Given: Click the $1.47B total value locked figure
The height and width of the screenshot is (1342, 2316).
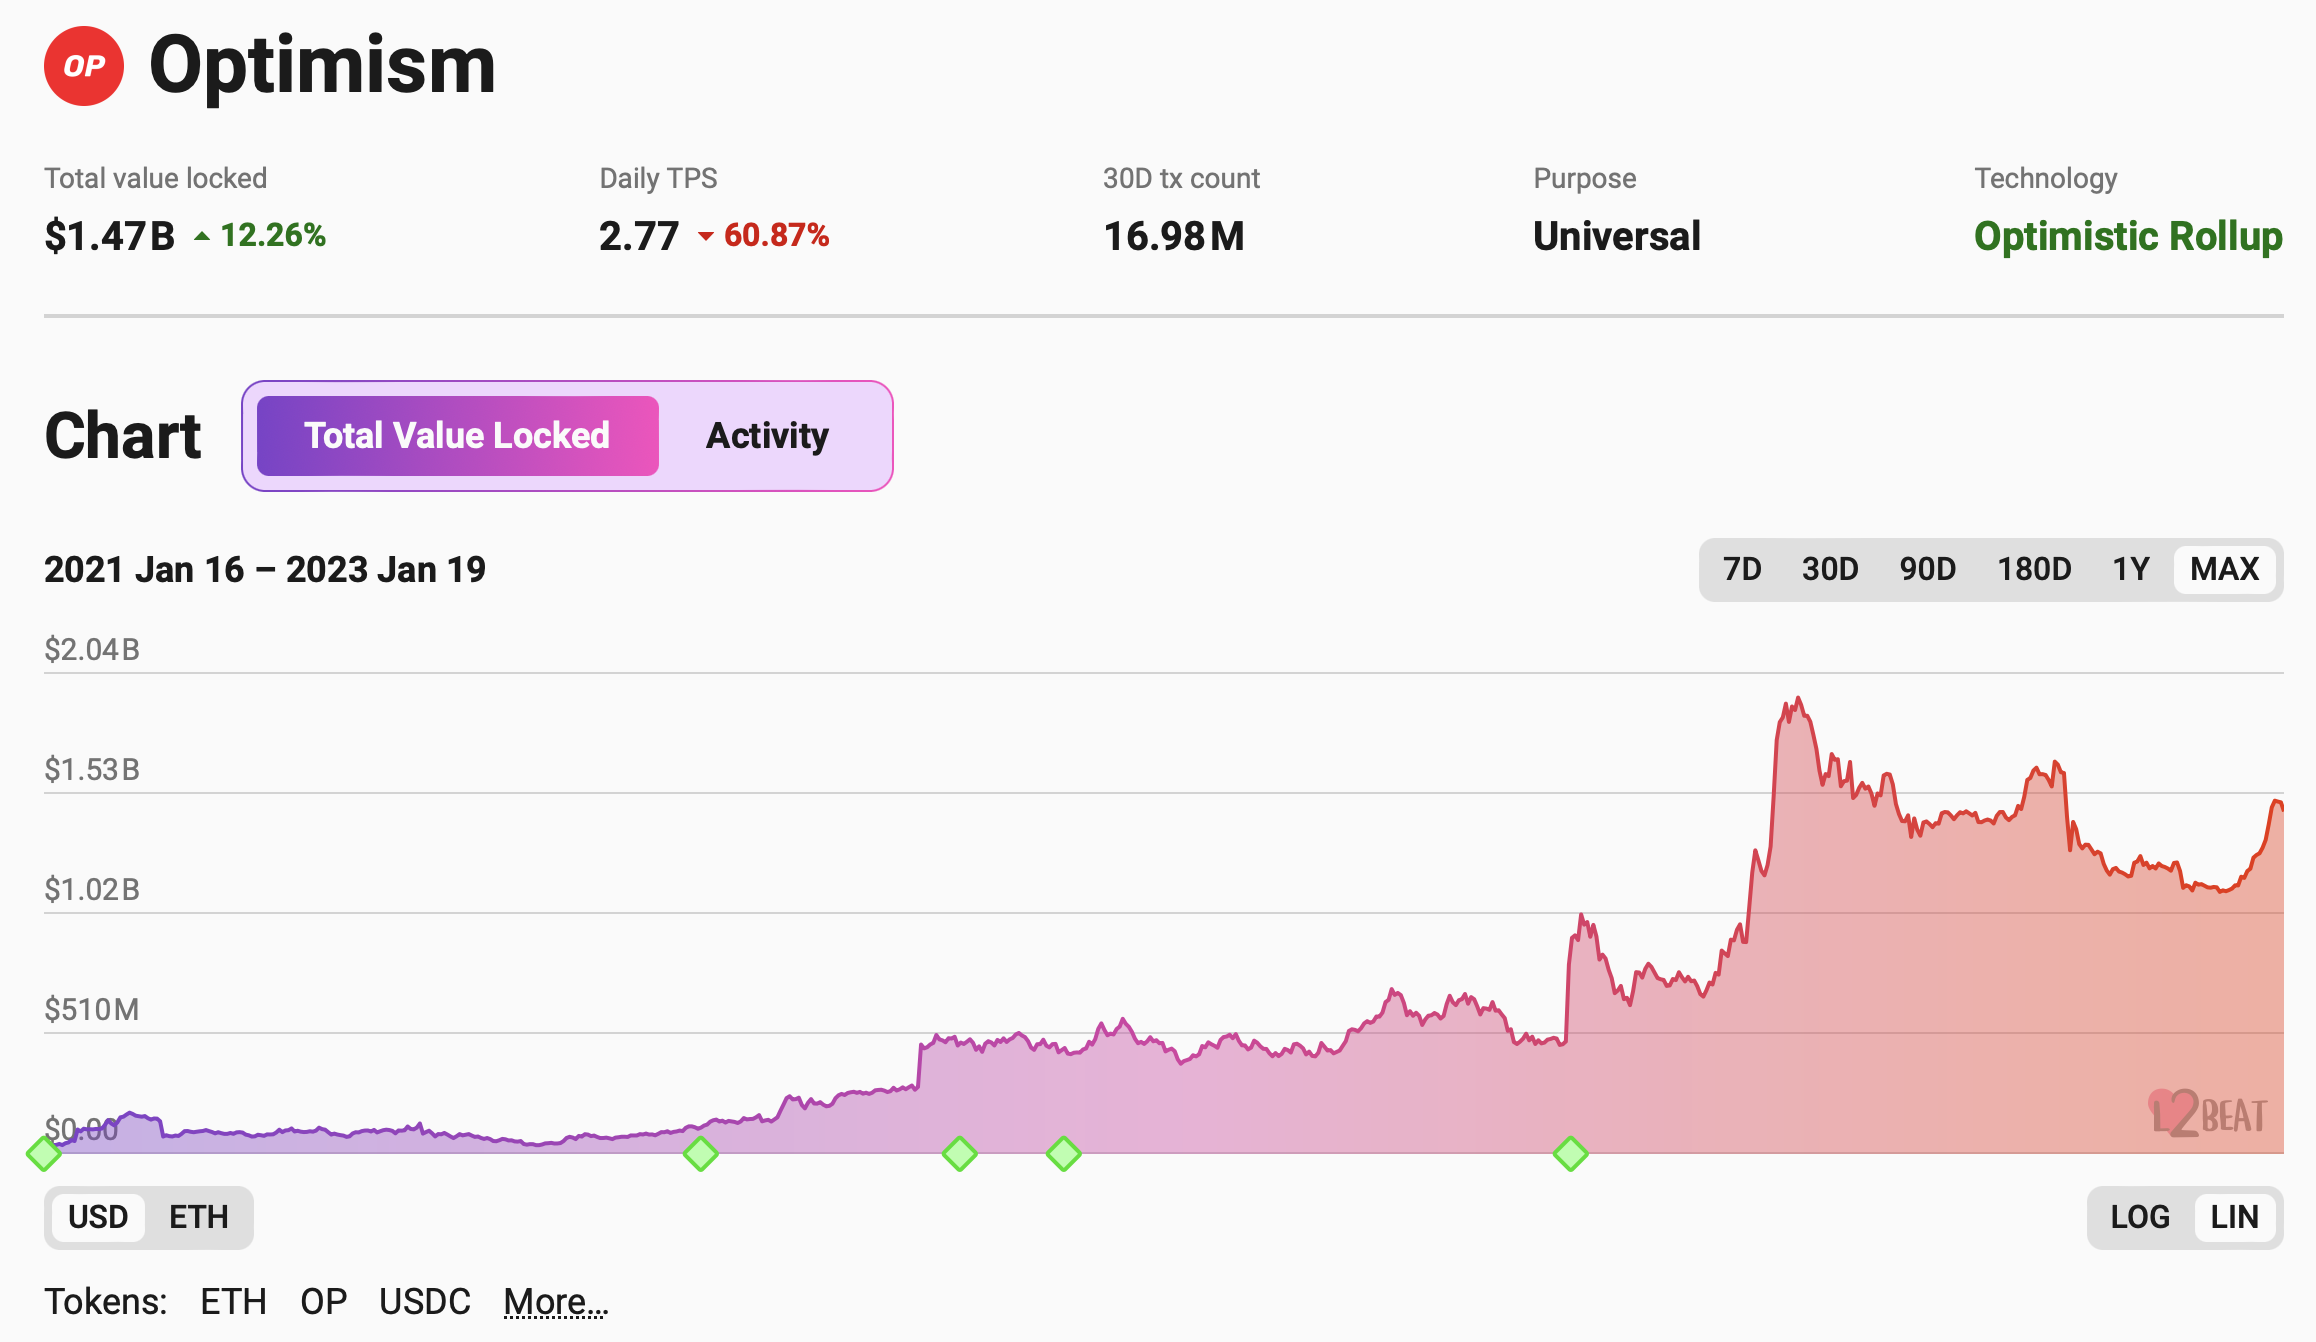Looking at the screenshot, I should coord(109,236).
